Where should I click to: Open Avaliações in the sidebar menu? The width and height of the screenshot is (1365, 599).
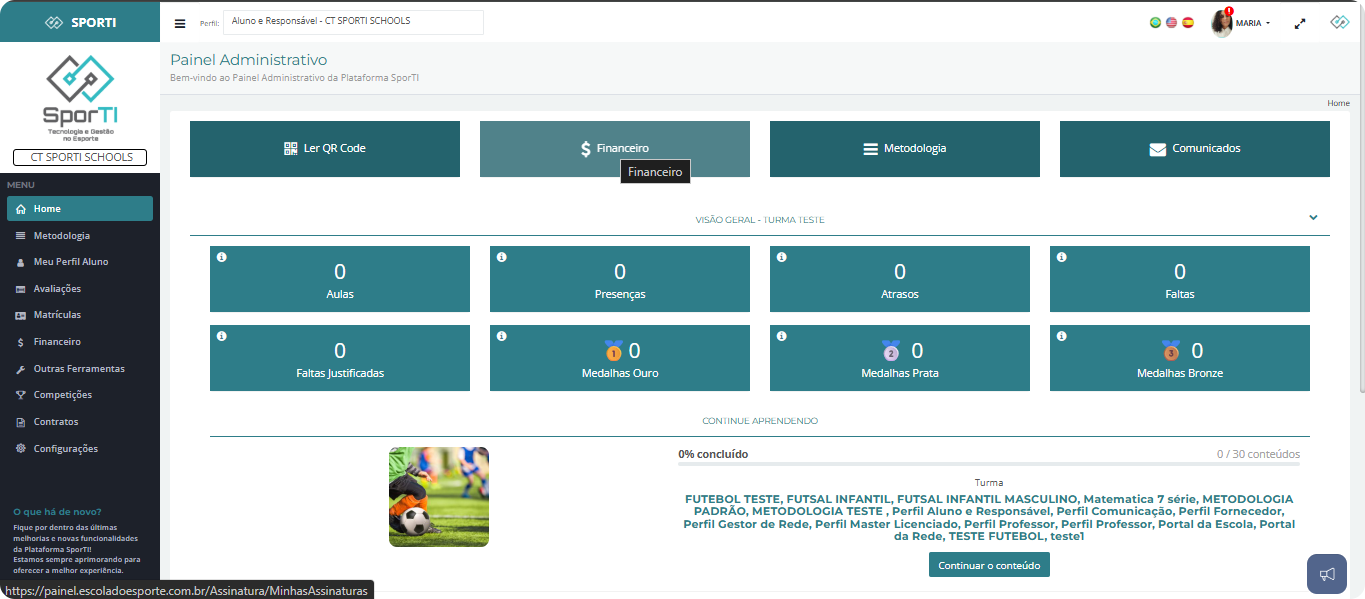[57, 289]
